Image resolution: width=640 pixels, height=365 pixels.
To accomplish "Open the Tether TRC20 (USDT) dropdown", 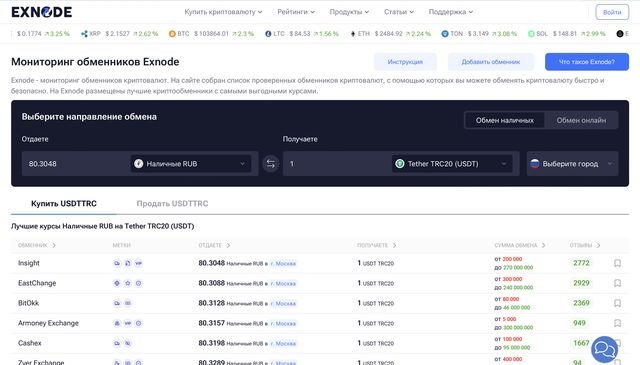I will point(452,164).
